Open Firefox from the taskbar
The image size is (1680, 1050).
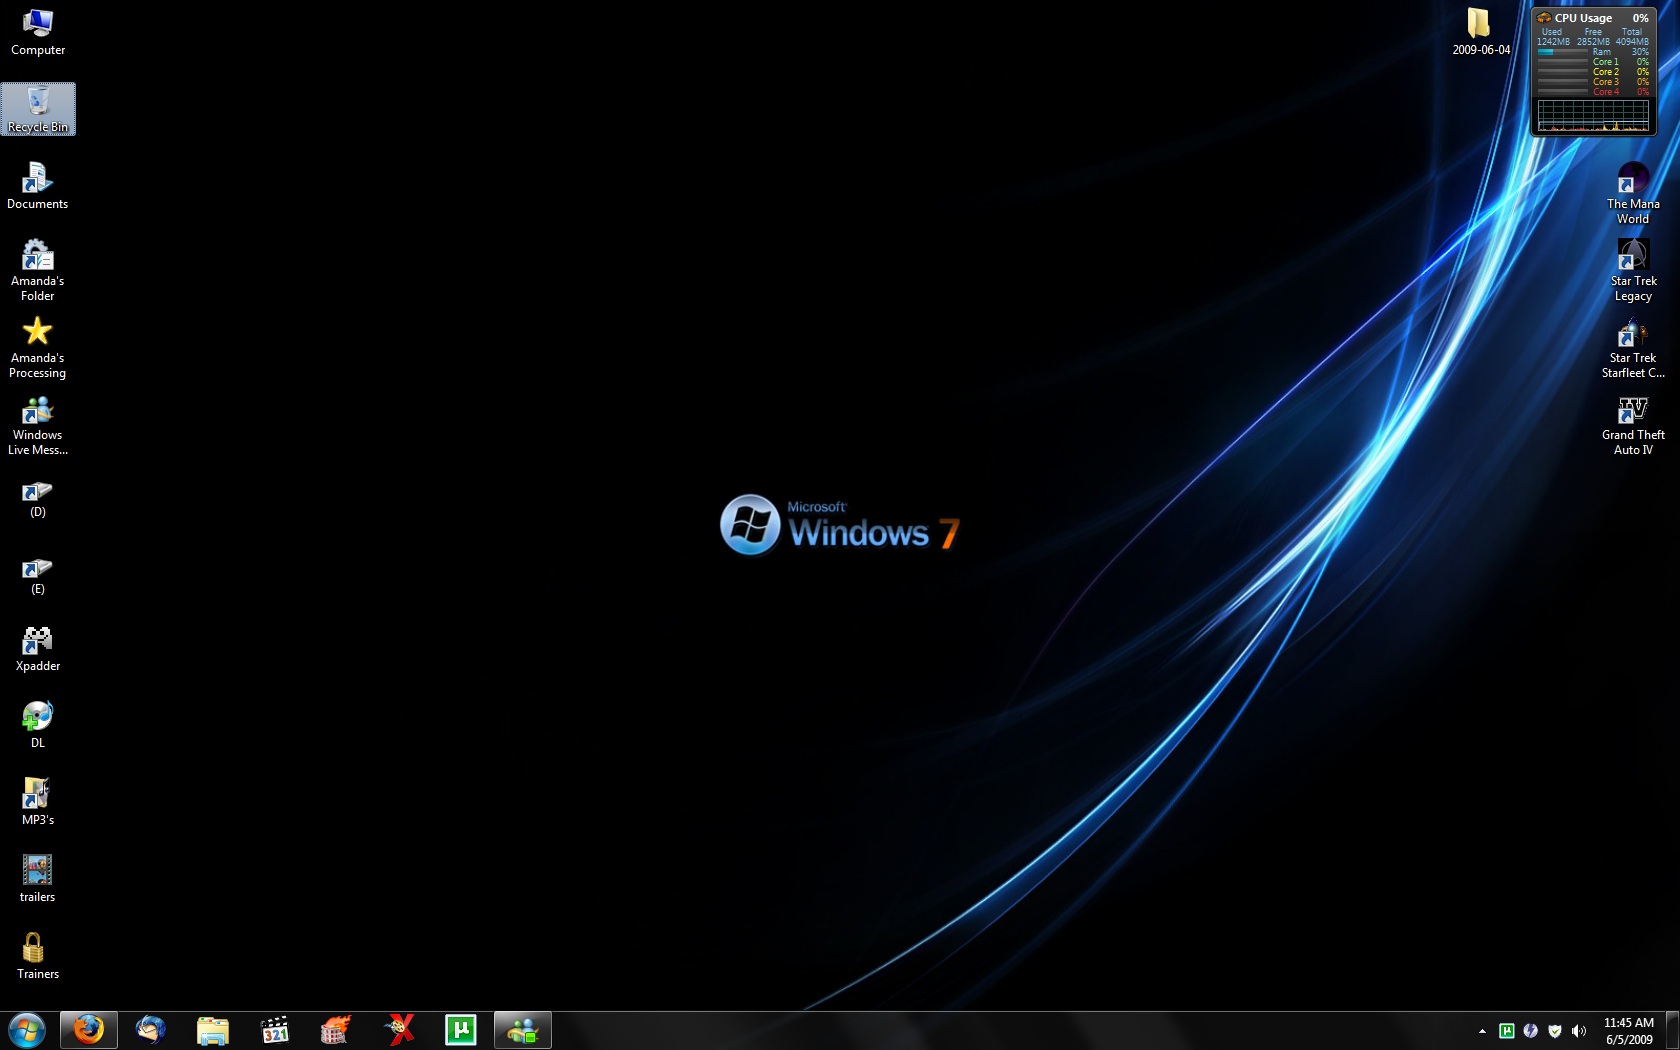[x=89, y=1030]
